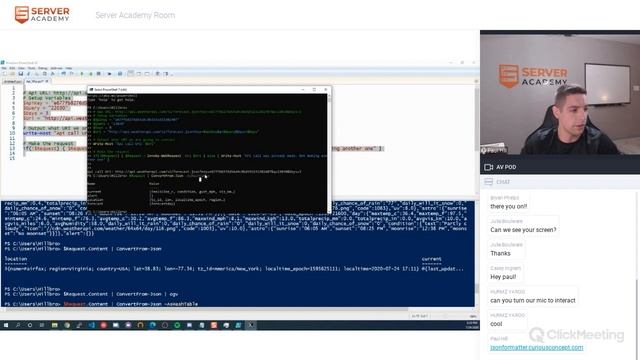Open the Debug menu in PowerShell ISE
This screenshot has height=360, width=640.
(x=42, y=68)
